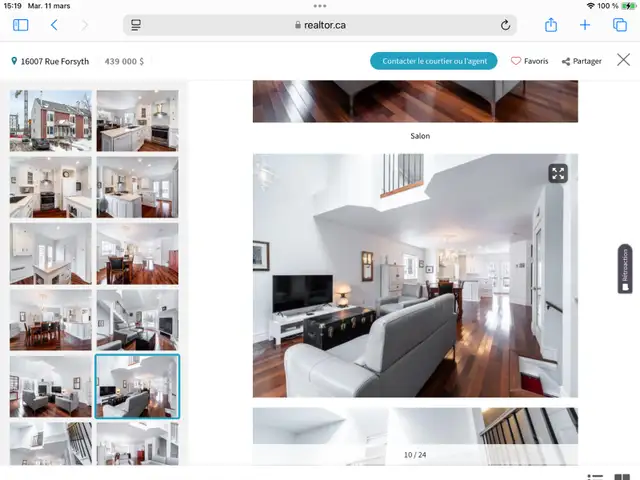Switch to list view layout icon

click(x=596, y=477)
